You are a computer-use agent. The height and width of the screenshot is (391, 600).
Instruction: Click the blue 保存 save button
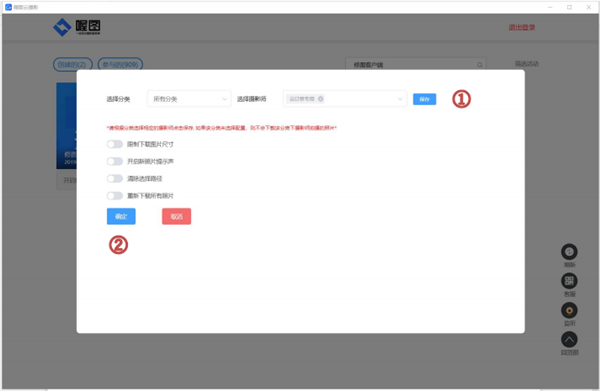pos(424,99)
